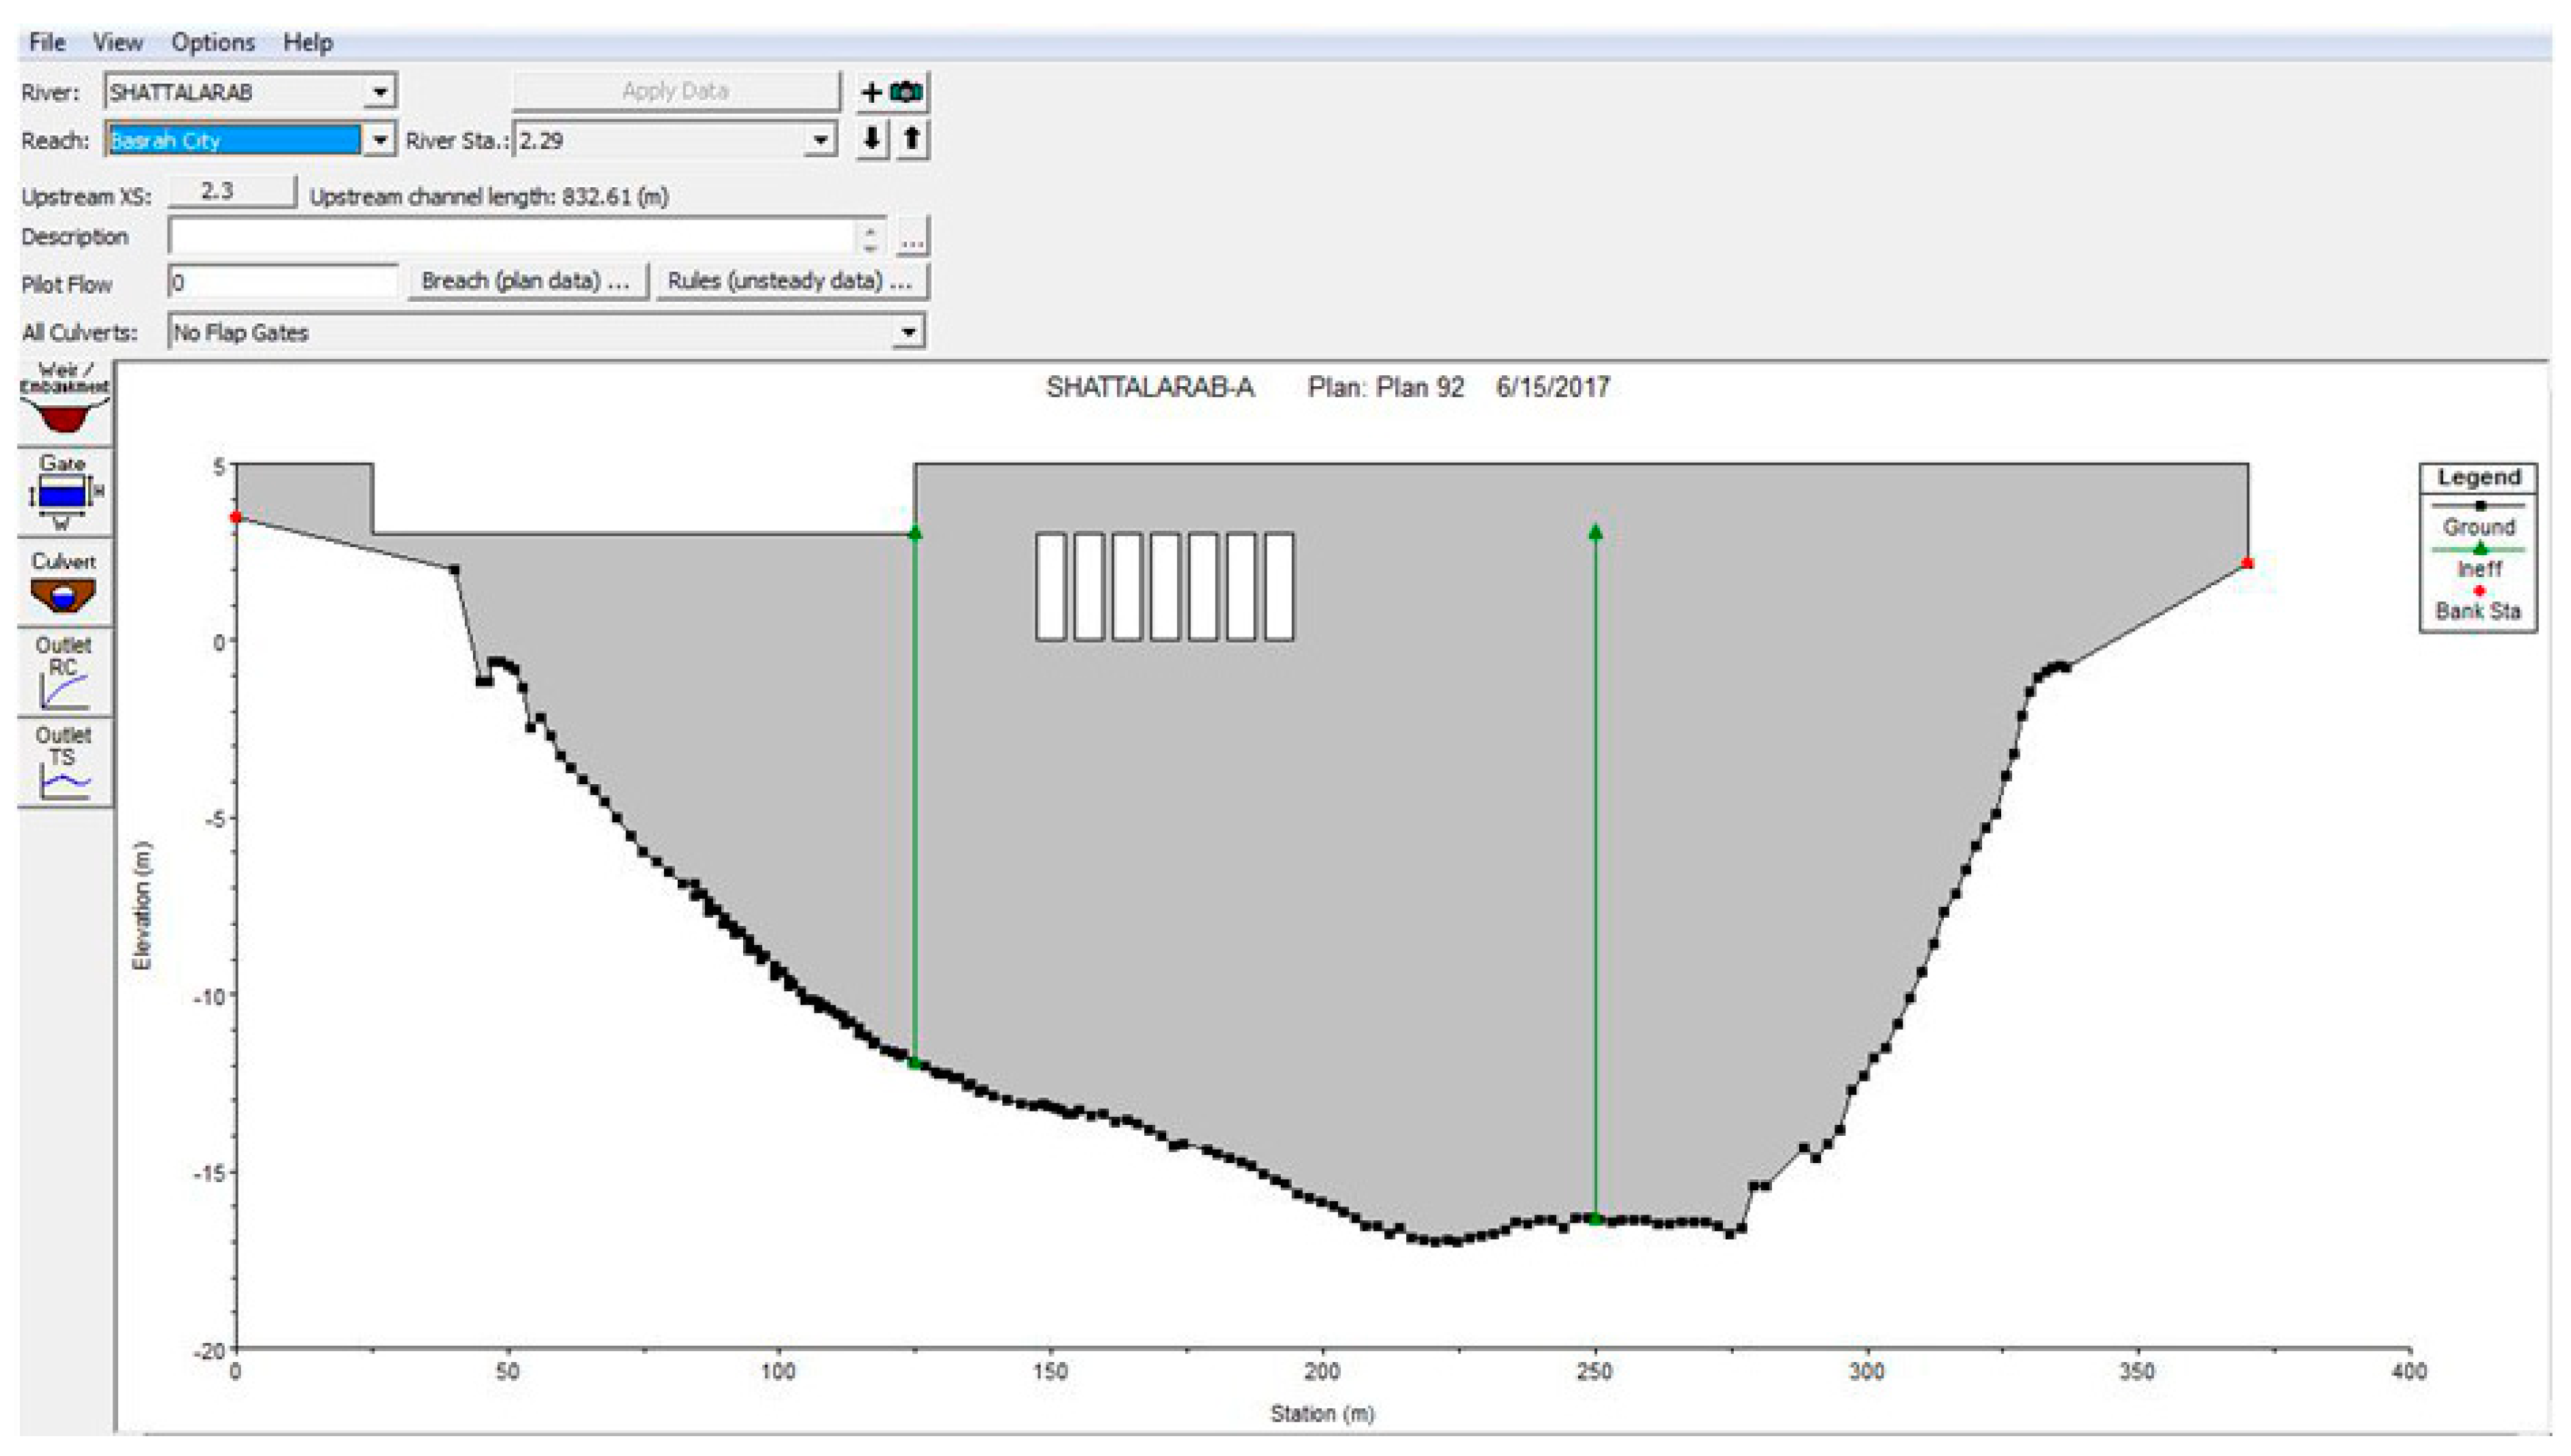The width and height of the screenshot is (2571, 1456).
Task: Open the Gate editor icon
Action: [65, 492]
